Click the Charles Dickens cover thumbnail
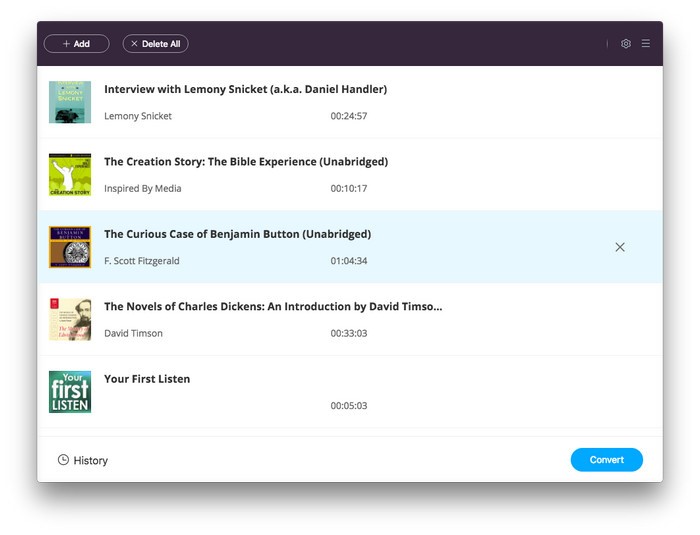The width and height of the screenshot is (700, 535). point(70,319)
